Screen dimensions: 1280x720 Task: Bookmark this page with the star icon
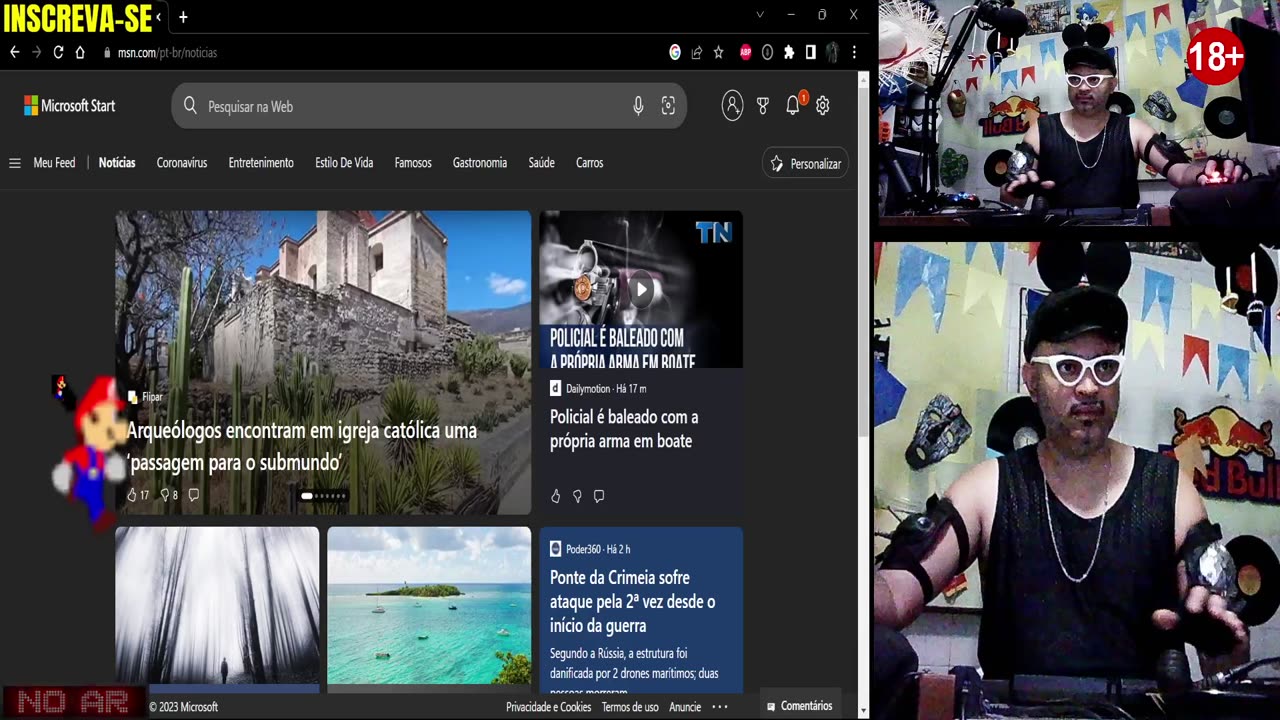coord(718,52)
